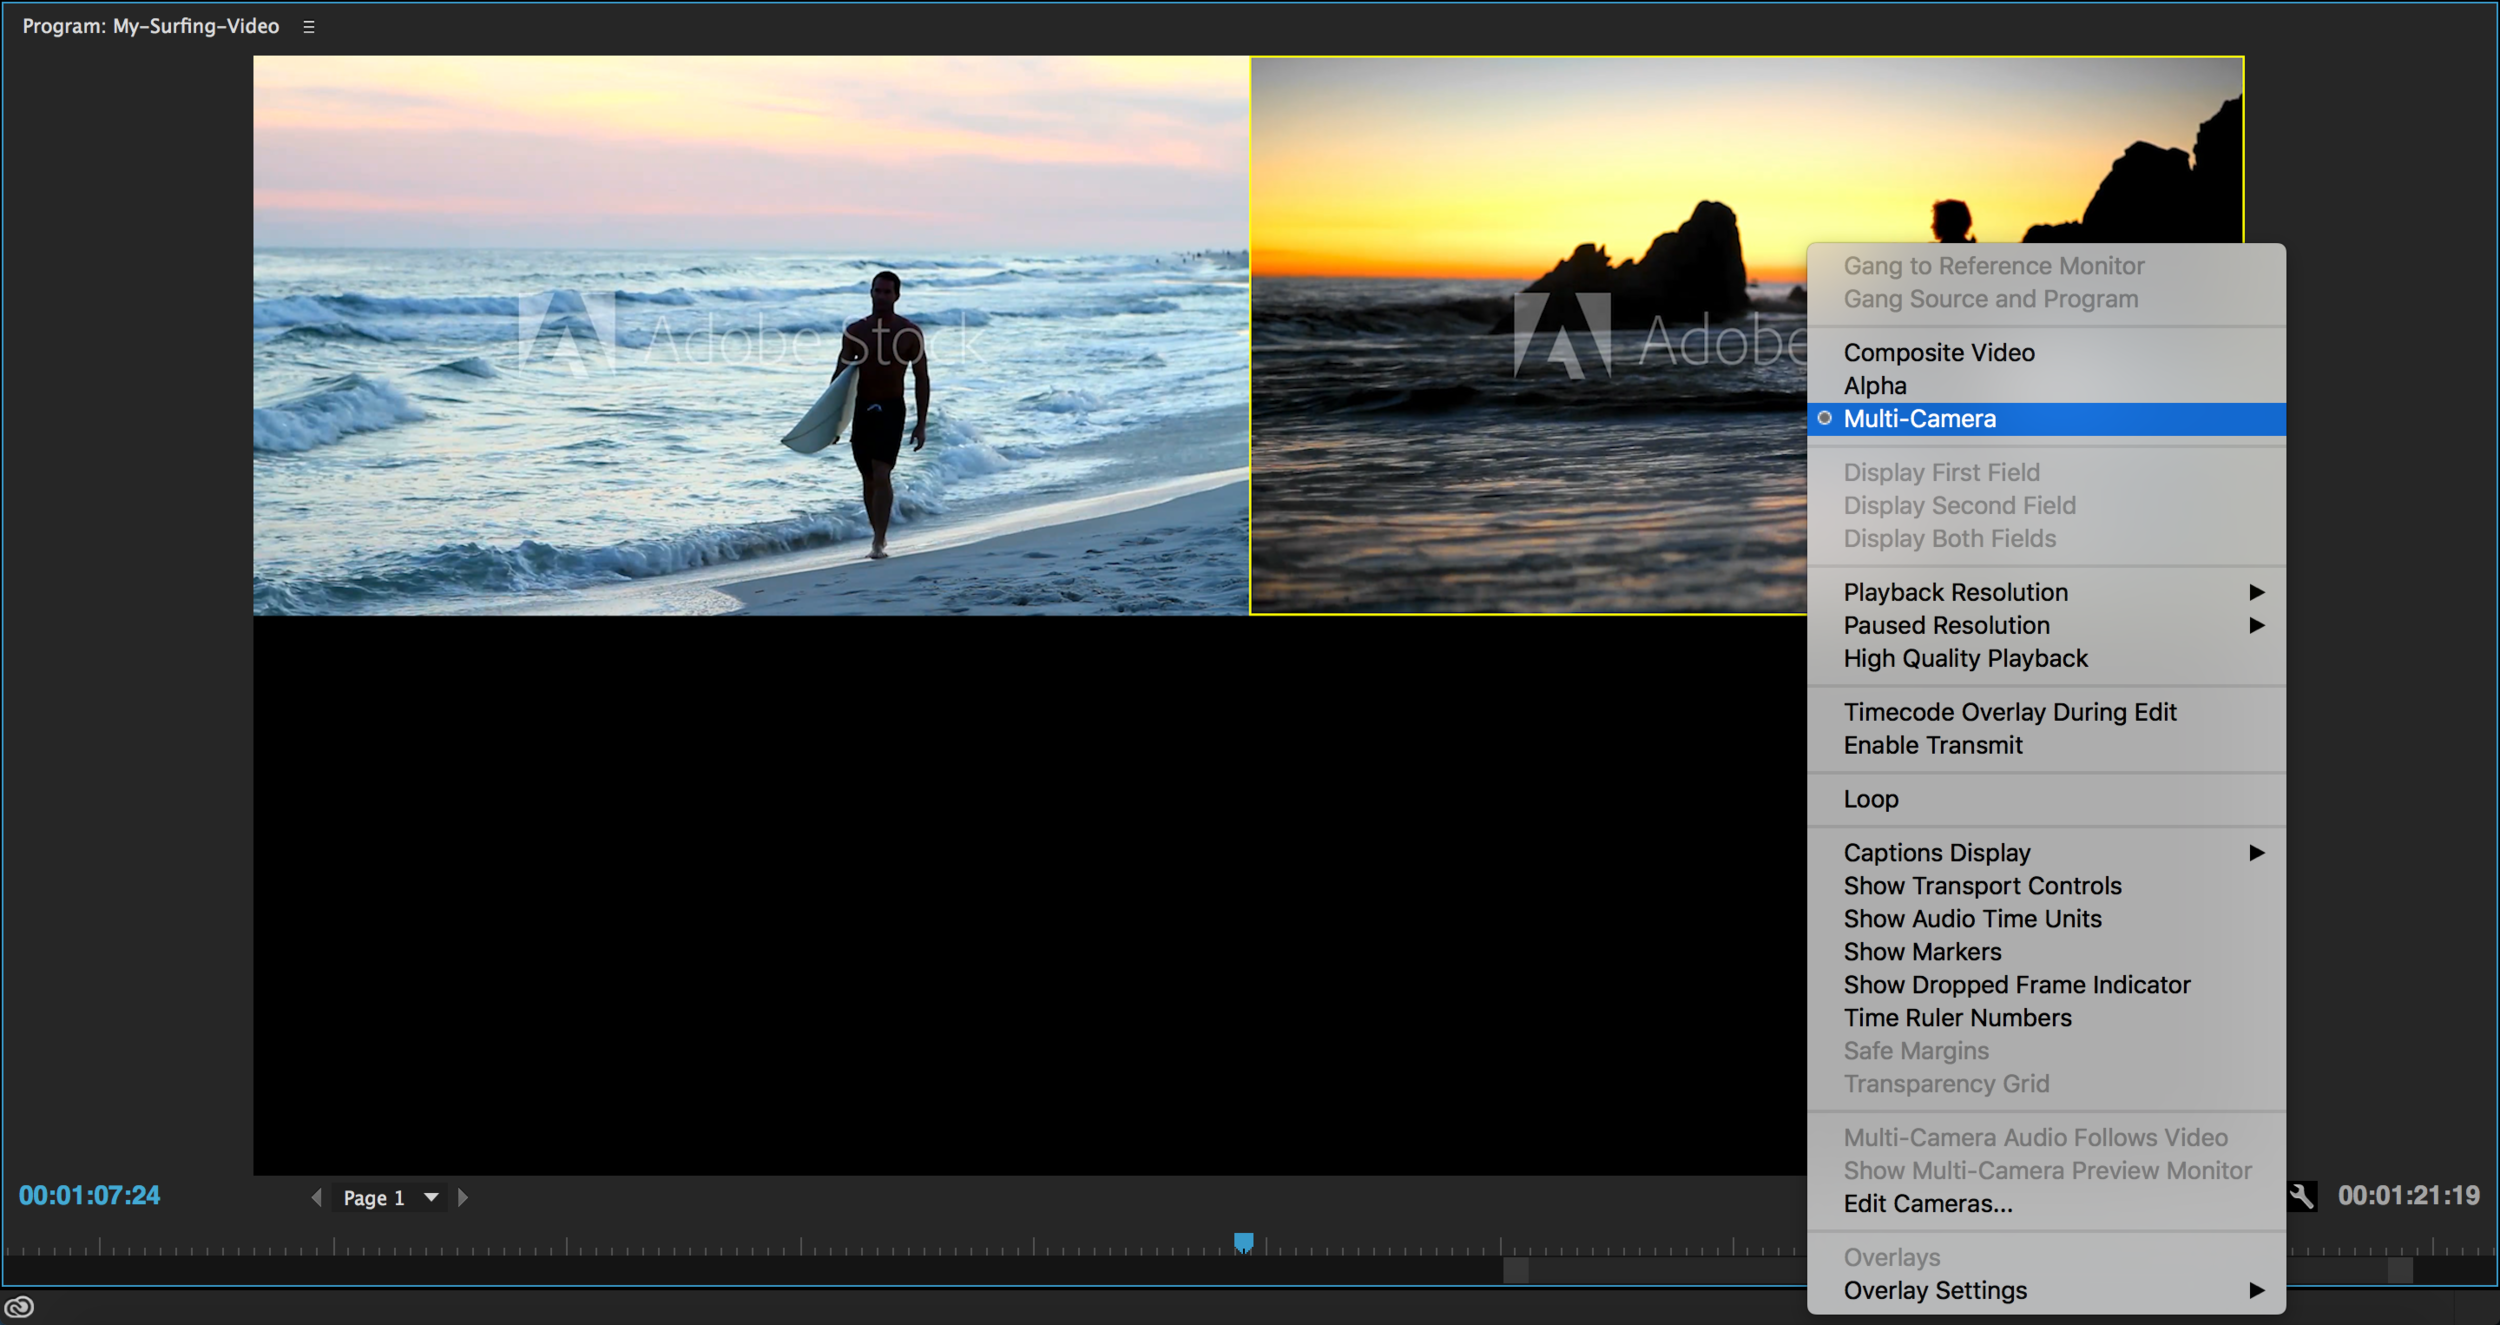
Task: Select Multi-Camera display mode
Action: pyautogui.click(x=2046, y=419)
